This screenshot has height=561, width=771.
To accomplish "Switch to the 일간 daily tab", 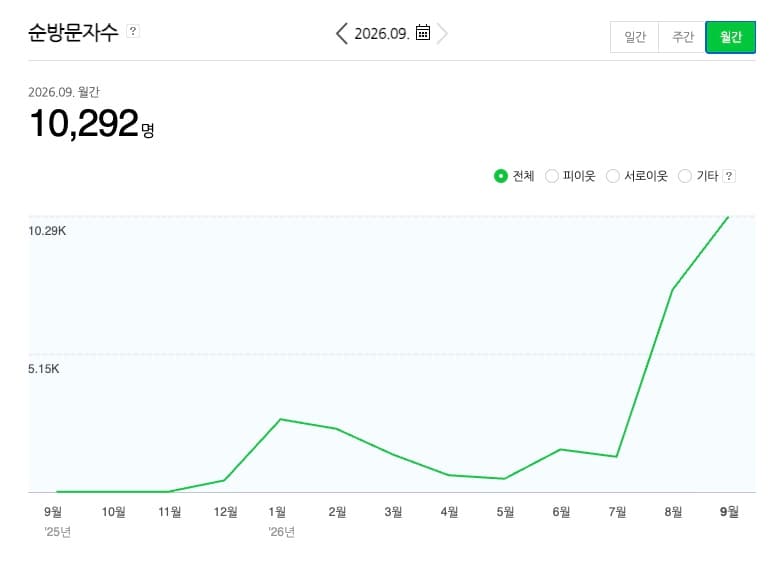I will pos(634,37).
